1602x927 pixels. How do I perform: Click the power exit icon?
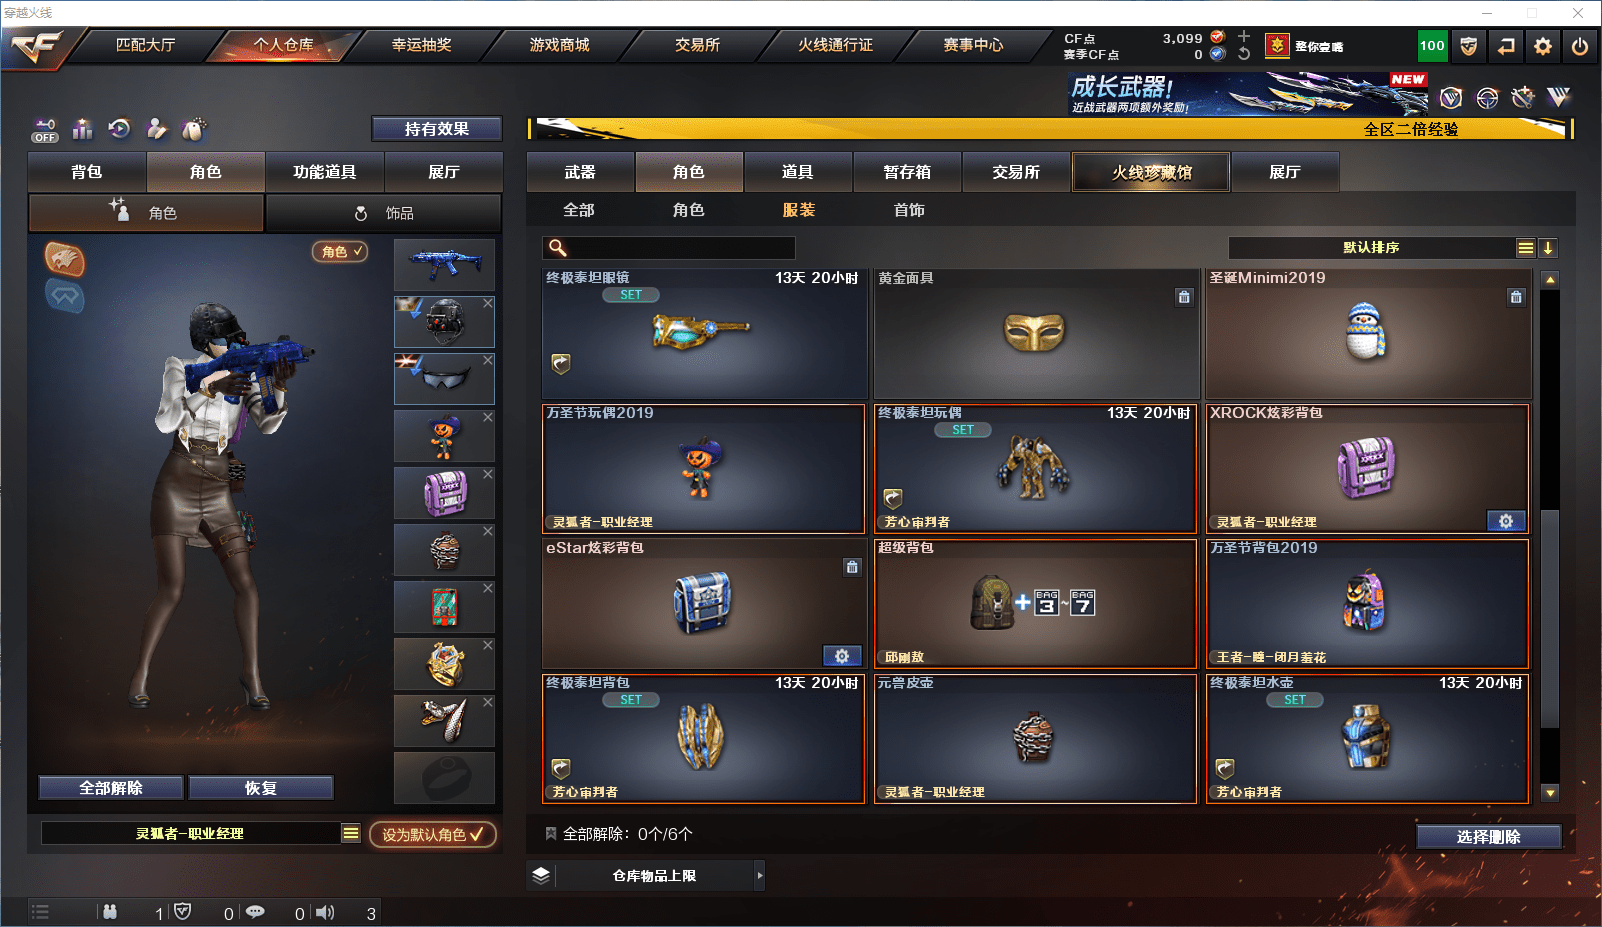tap(1580, 46)
